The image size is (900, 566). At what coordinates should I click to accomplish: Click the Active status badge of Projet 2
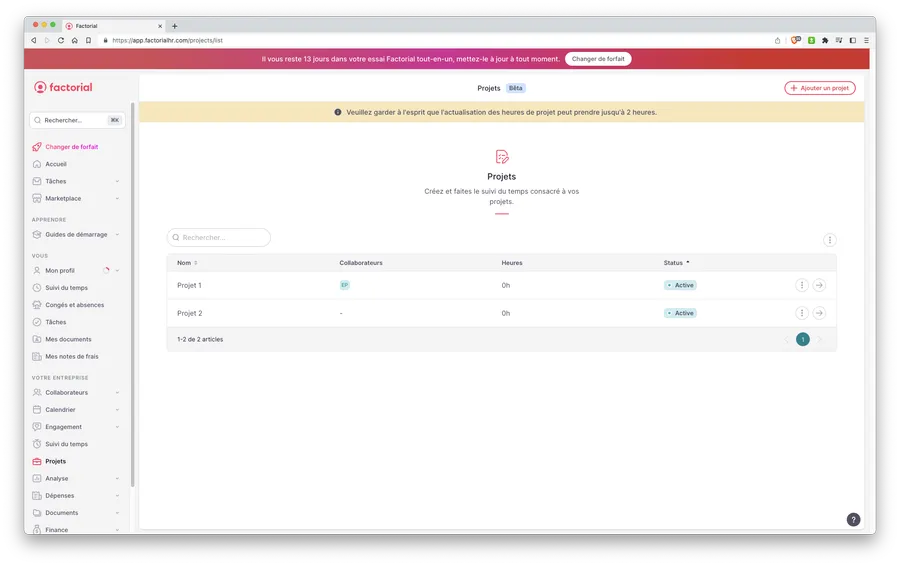click(x=680, y=313)
